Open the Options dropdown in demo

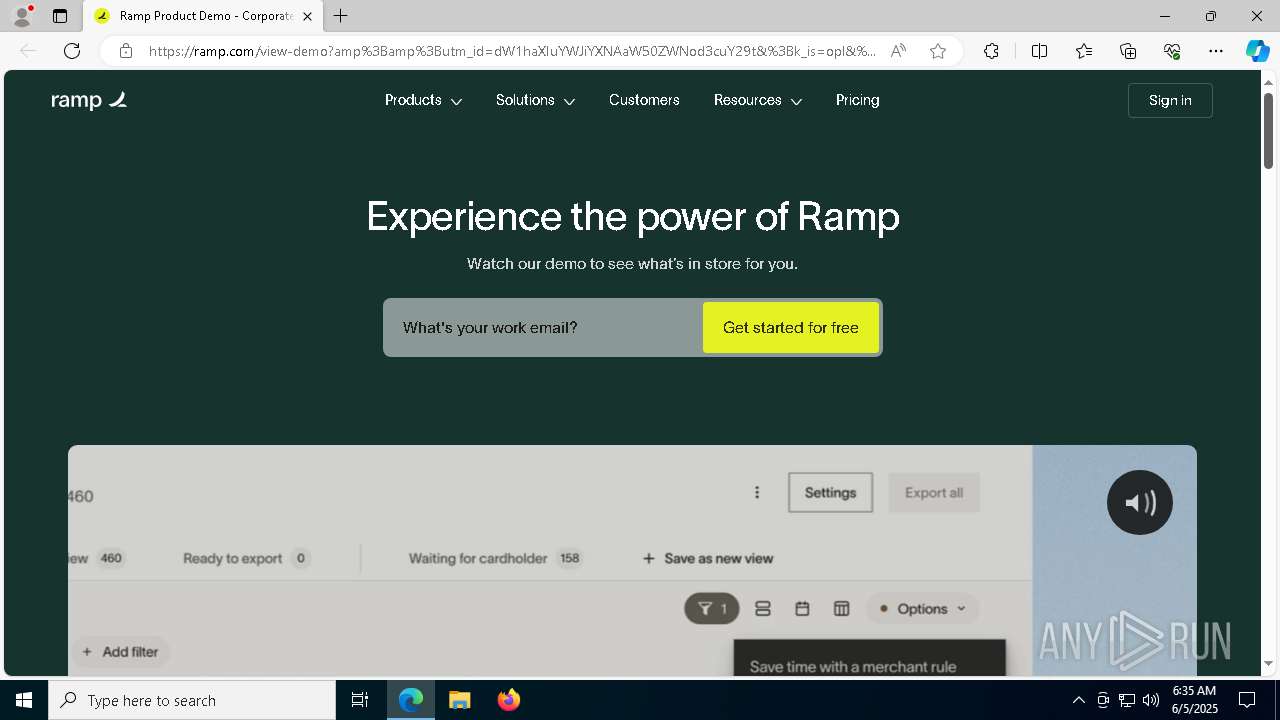[x=922, y=608]
